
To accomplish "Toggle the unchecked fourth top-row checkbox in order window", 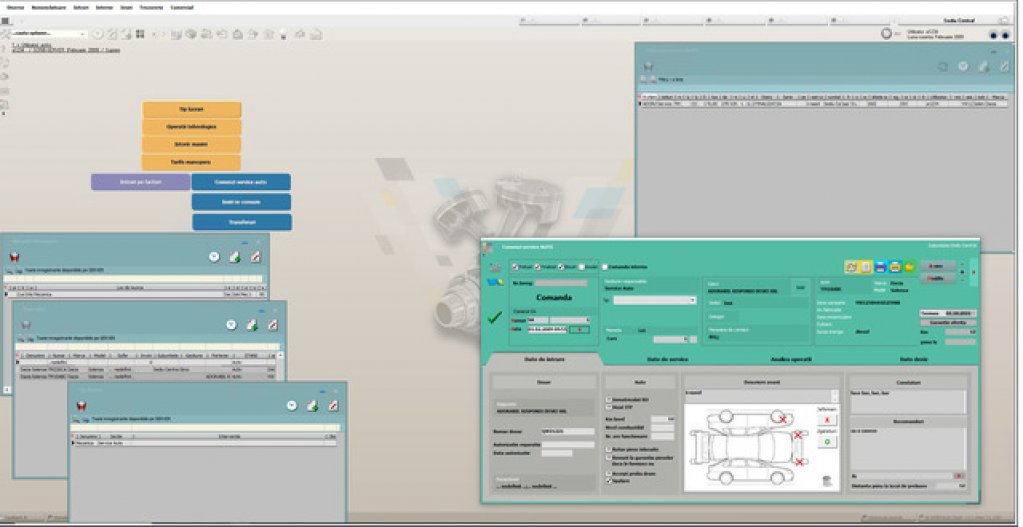I will (x=581, y=267).
